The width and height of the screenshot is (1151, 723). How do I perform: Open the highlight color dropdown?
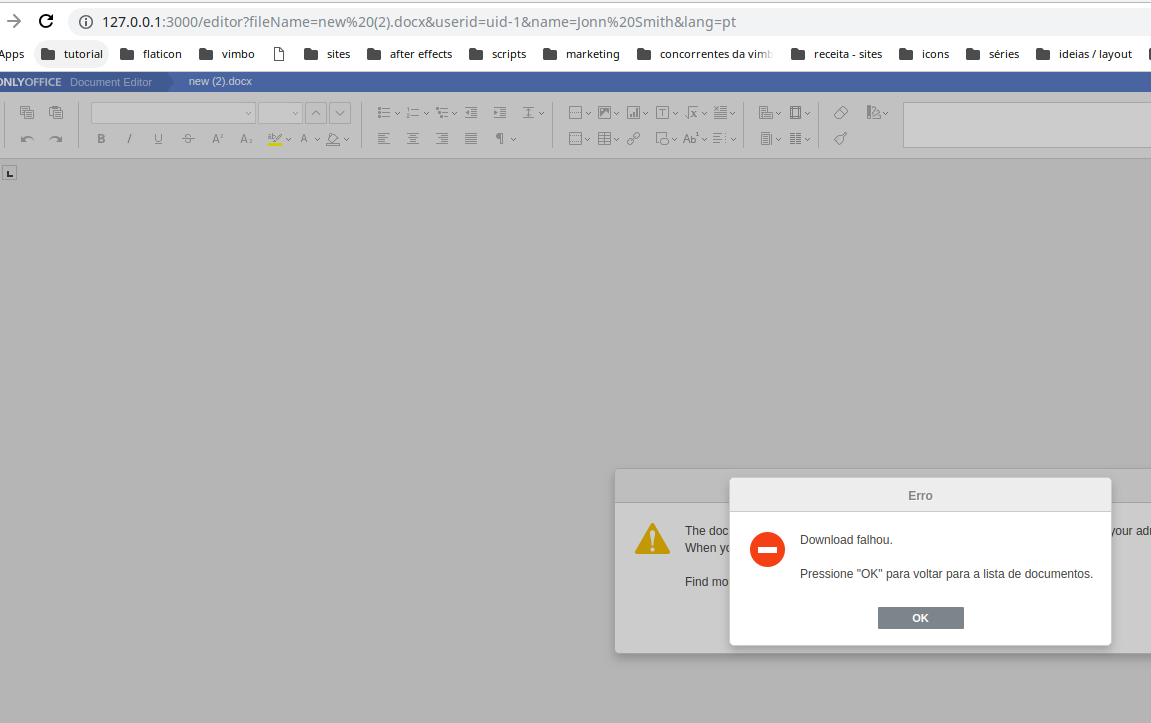pos(289,138)
